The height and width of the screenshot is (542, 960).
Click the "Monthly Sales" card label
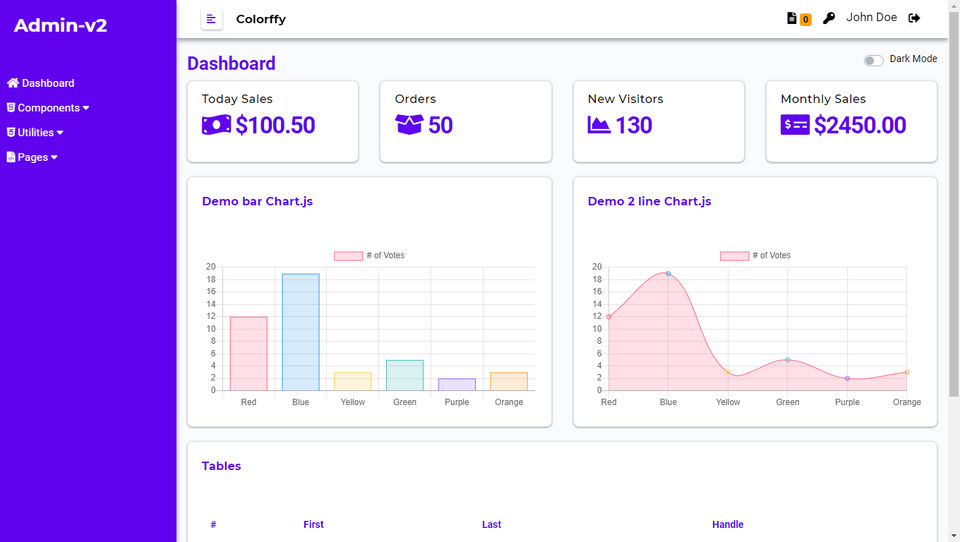click(x=823, y=99)
